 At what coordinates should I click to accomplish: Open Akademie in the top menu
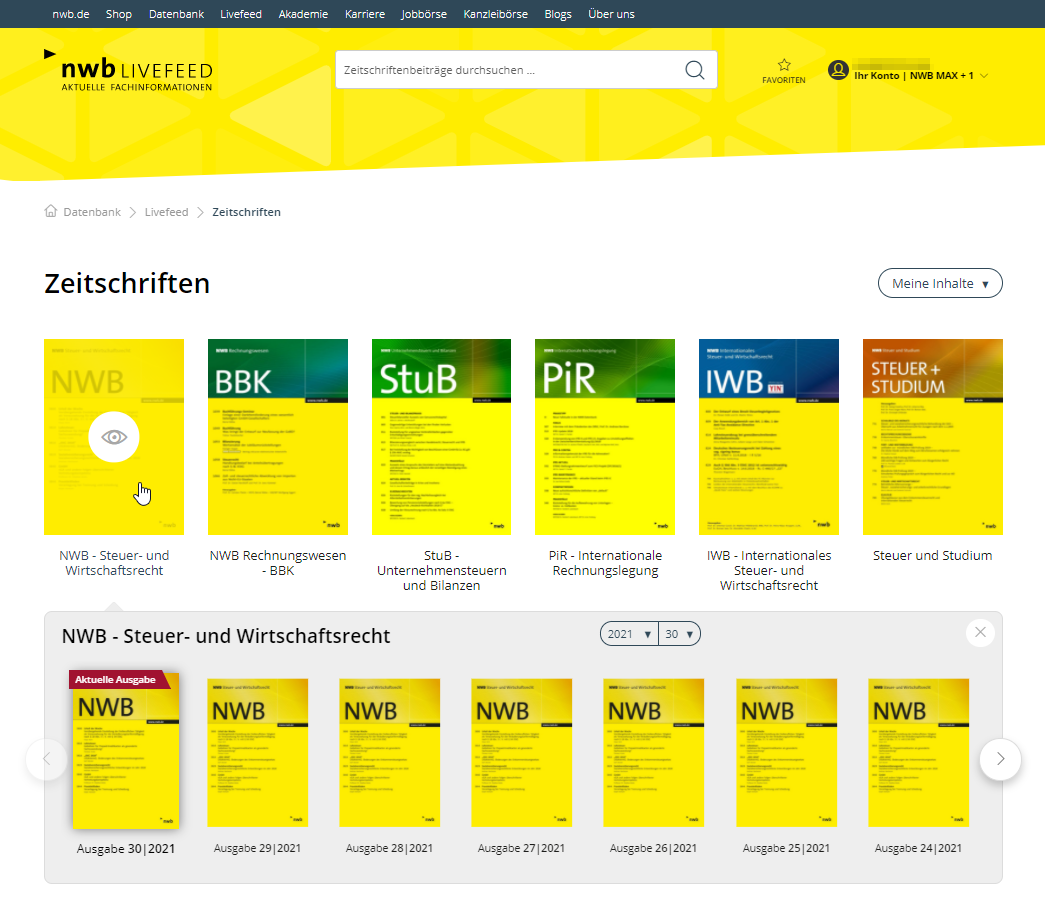pos(303,14)
